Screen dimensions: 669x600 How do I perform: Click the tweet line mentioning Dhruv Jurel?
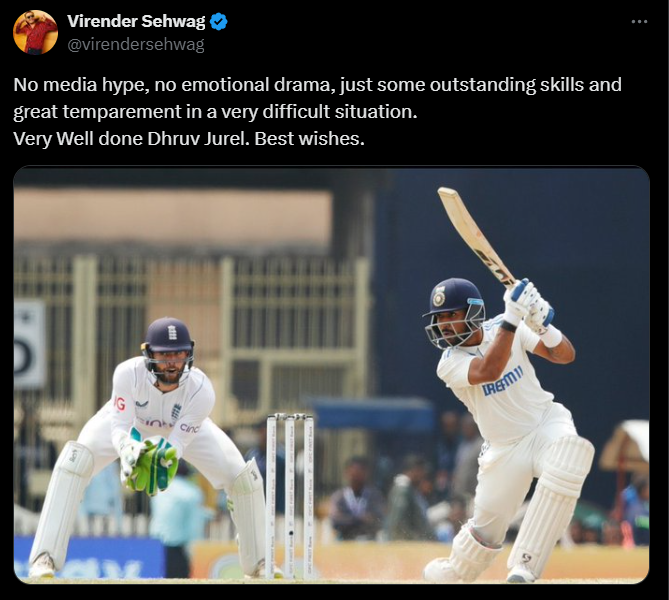tap(189, 139)
